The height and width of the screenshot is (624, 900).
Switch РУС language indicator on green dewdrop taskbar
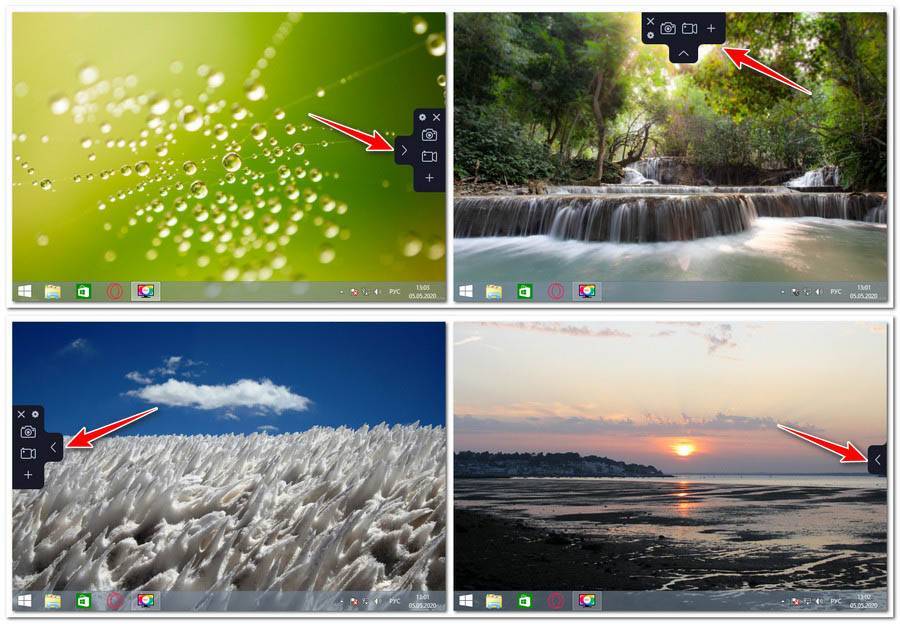(x=395, y=292)
